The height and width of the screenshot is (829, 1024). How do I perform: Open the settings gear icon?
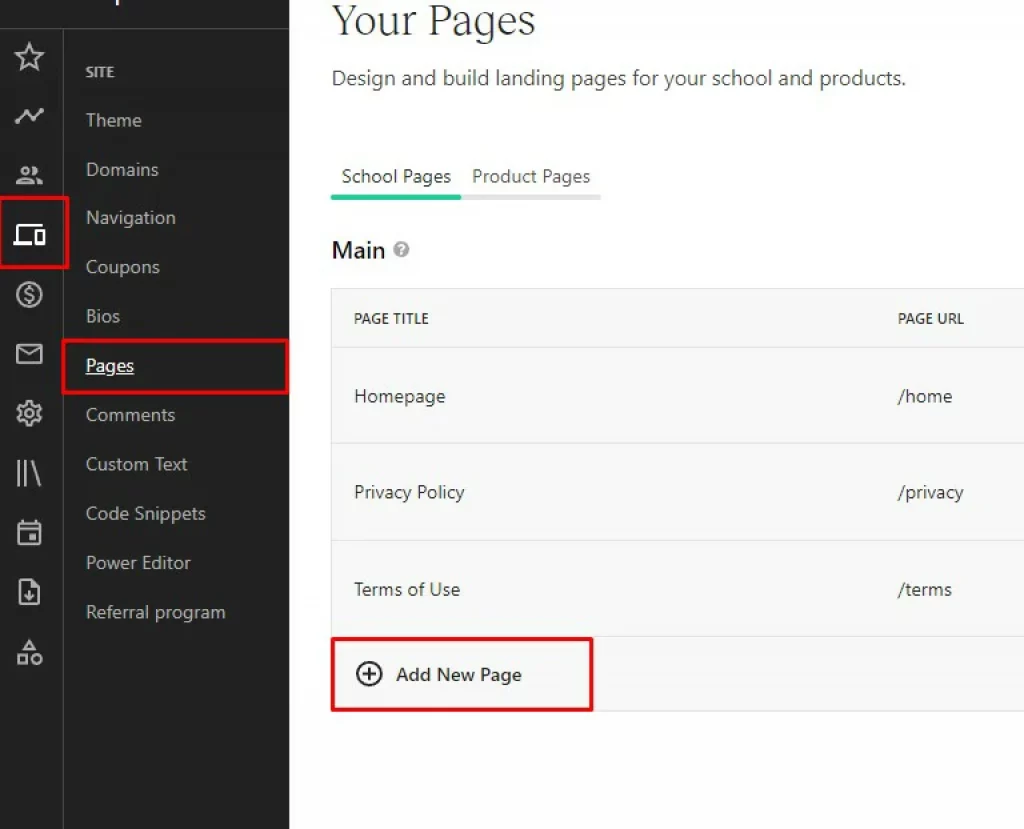point(30,413)
